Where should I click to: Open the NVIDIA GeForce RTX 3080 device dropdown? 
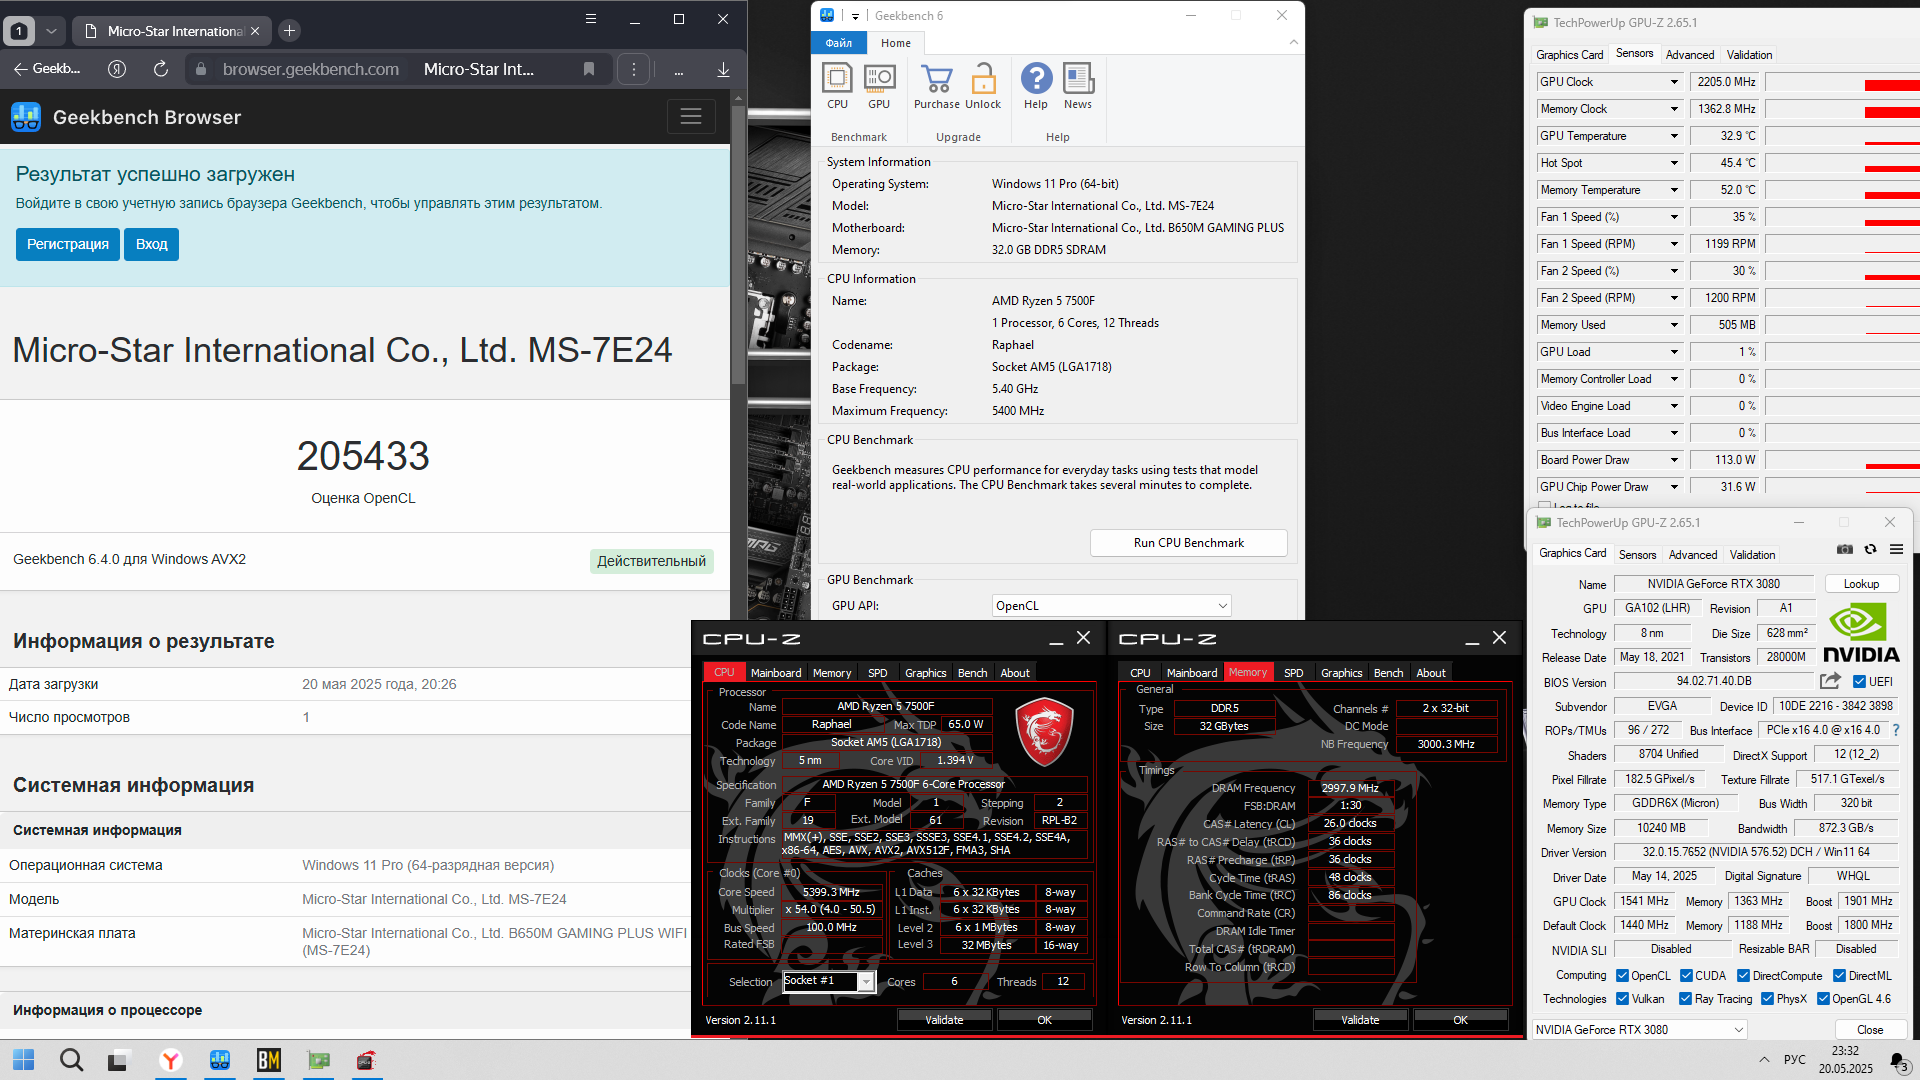[x=1640, y=1029]
